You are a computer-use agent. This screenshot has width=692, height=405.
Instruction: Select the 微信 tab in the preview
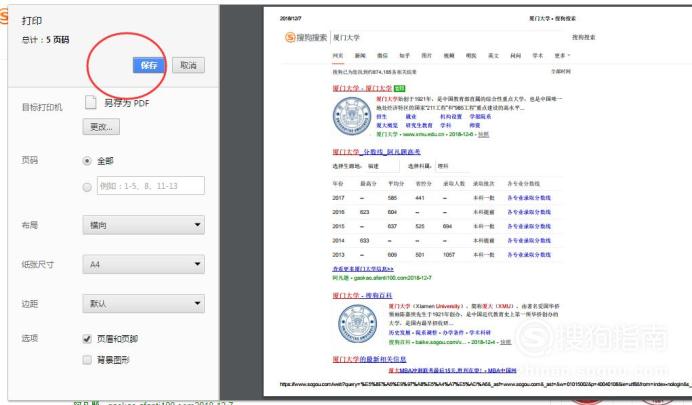click(382, 56)
